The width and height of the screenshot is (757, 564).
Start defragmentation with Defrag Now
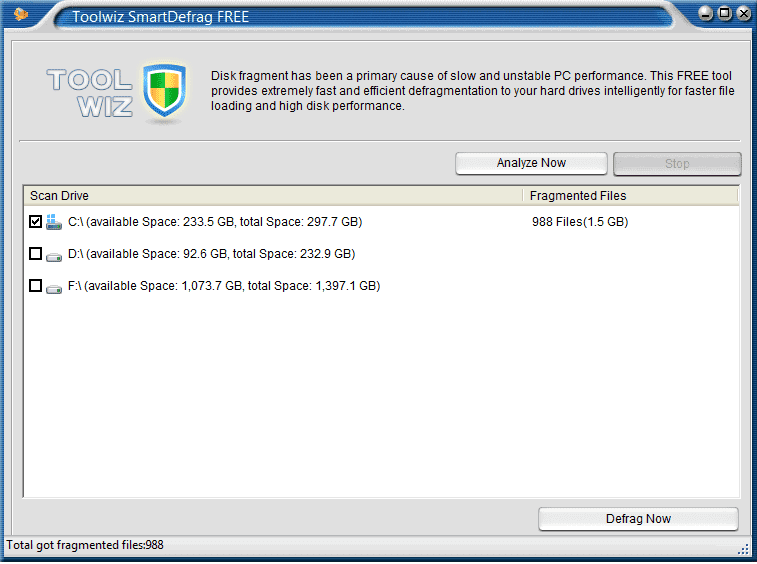[638, 519]
